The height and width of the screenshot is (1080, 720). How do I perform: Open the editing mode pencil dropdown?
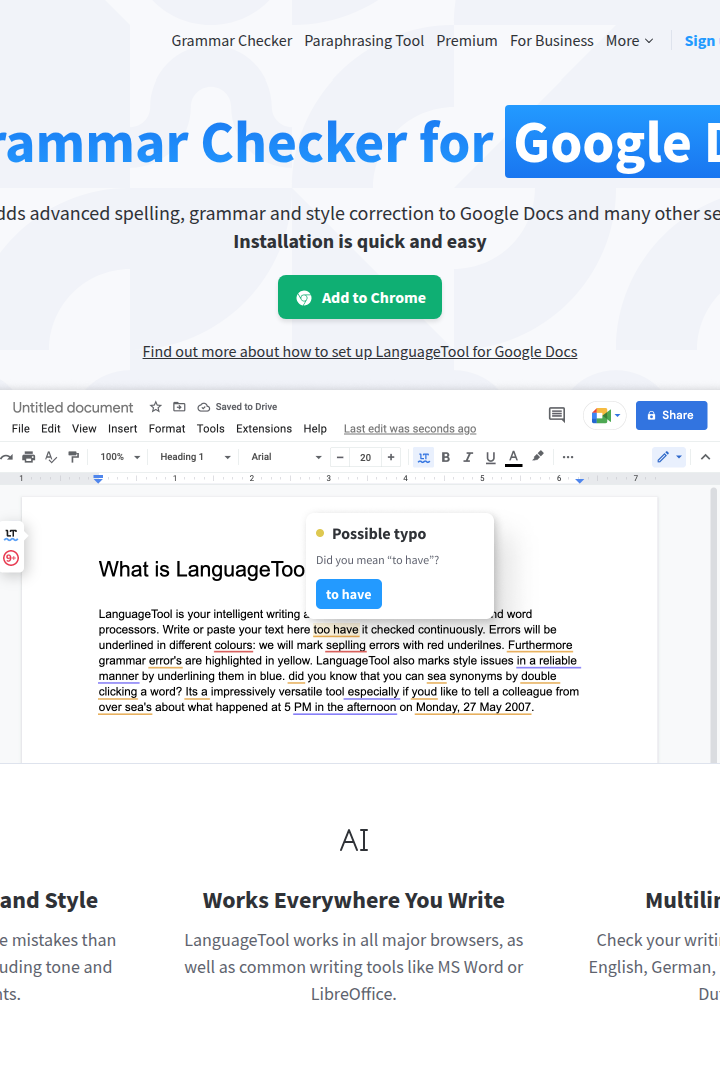669,457
